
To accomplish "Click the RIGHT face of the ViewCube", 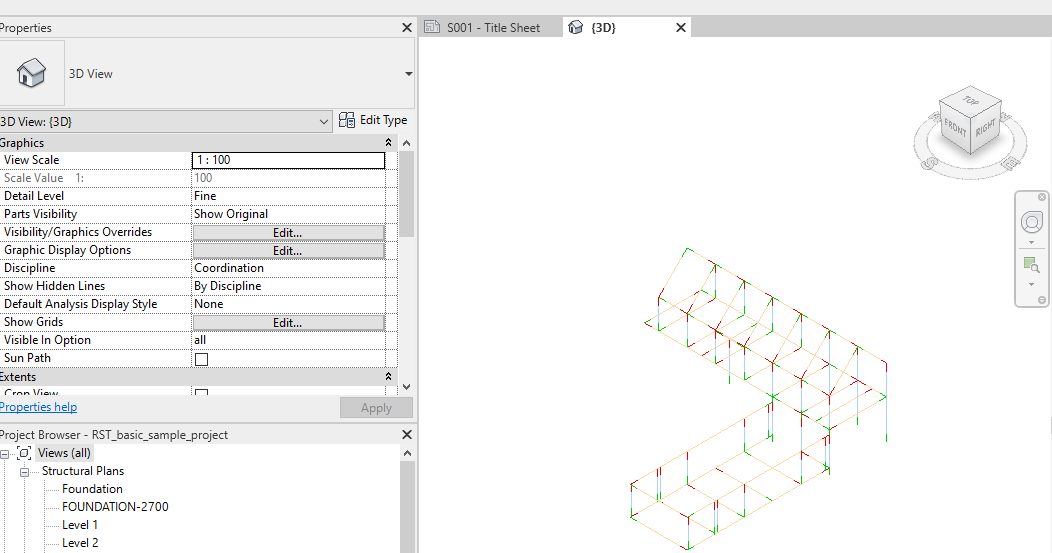I will pyautogui.click(x=986, y=127).
